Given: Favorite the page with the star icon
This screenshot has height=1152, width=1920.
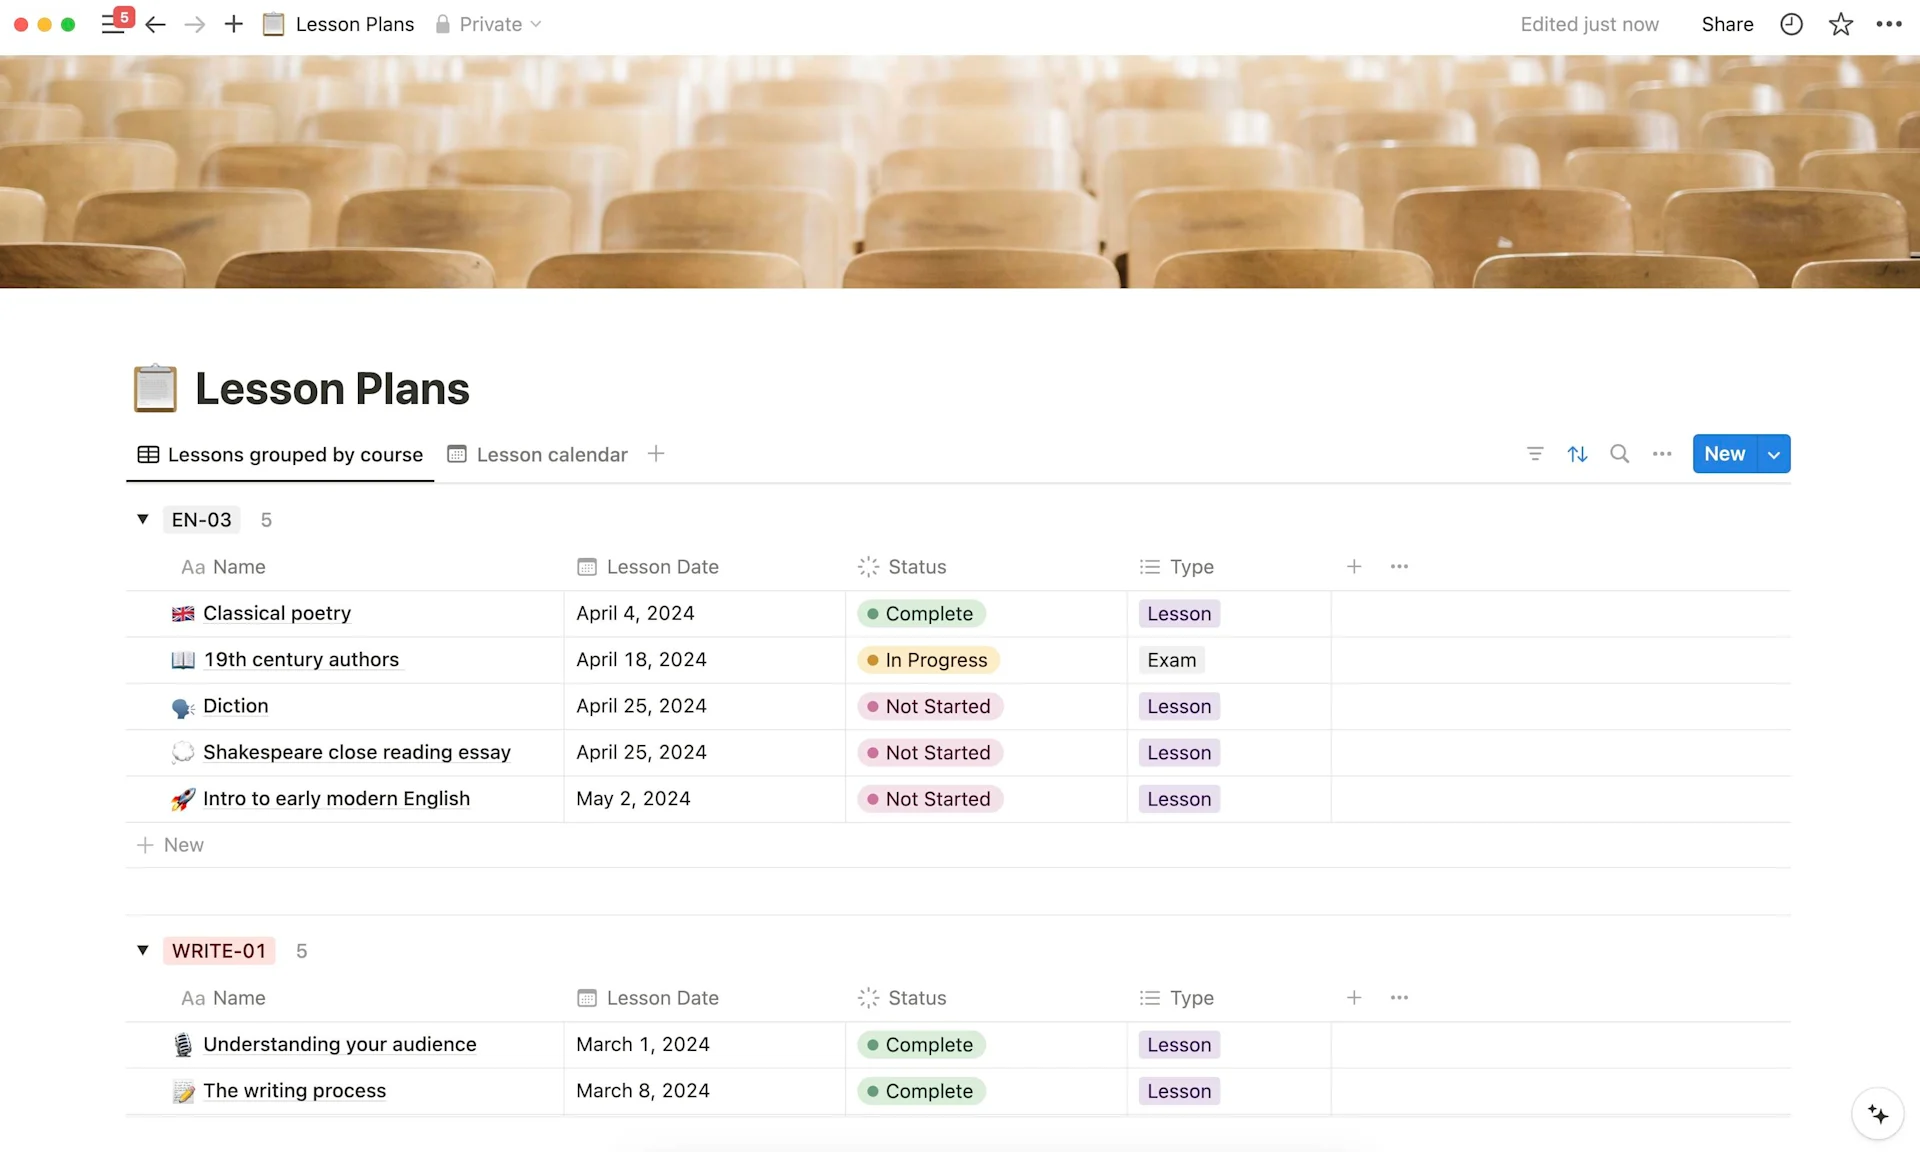Looking at the screenshot, I should [x=1841, y=24].
